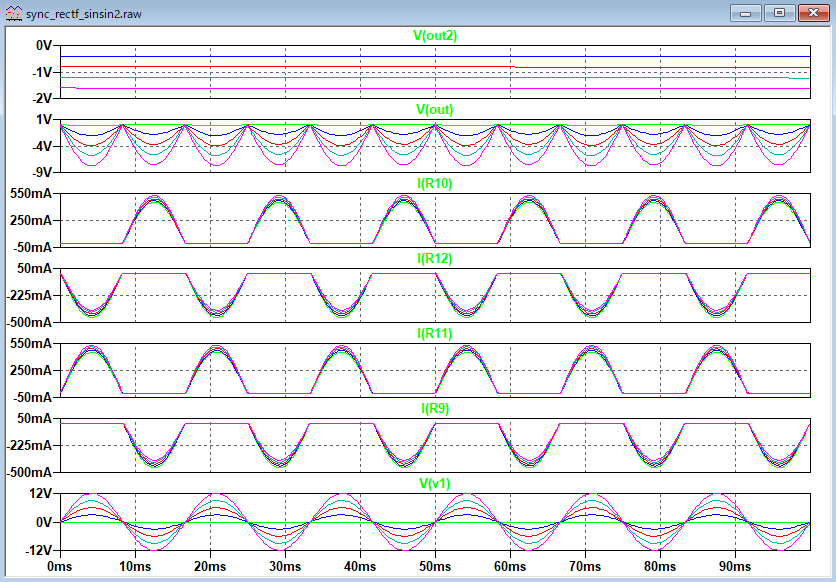Click the LTspice waveform window icon
This screenshot has height=582, width=836.
13,13
